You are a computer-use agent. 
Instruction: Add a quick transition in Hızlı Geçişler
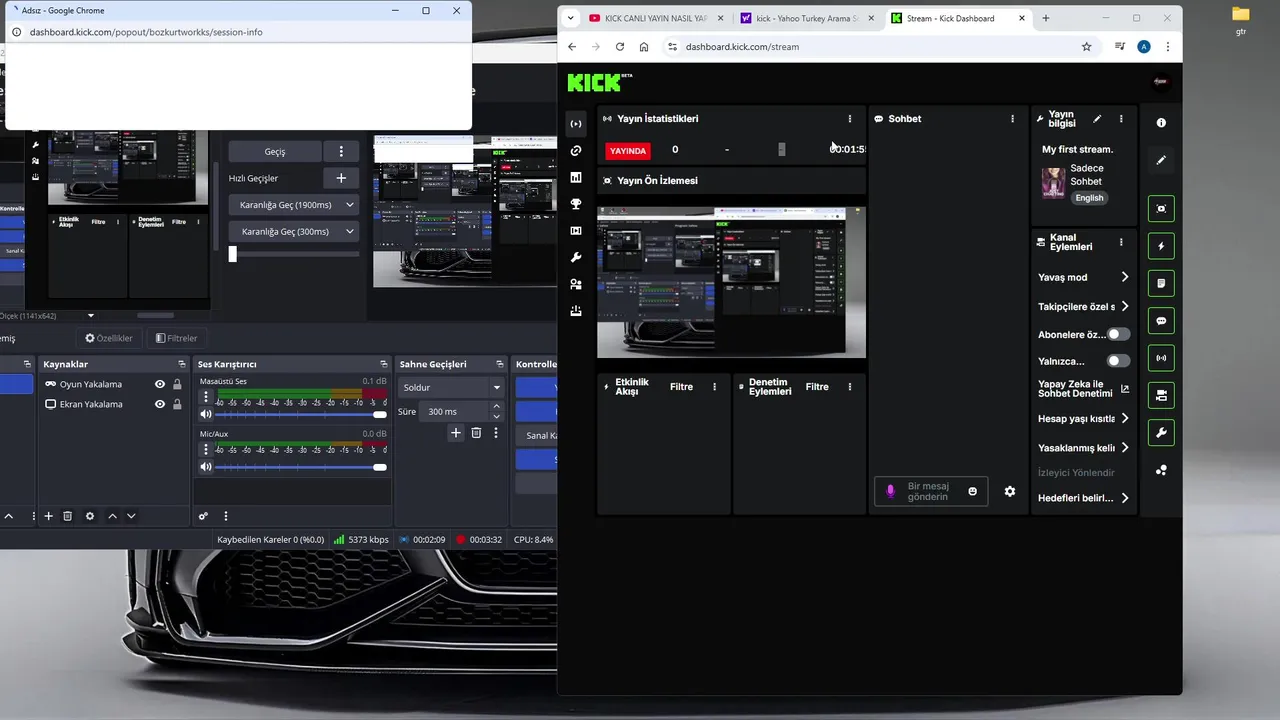coord(341,178)
